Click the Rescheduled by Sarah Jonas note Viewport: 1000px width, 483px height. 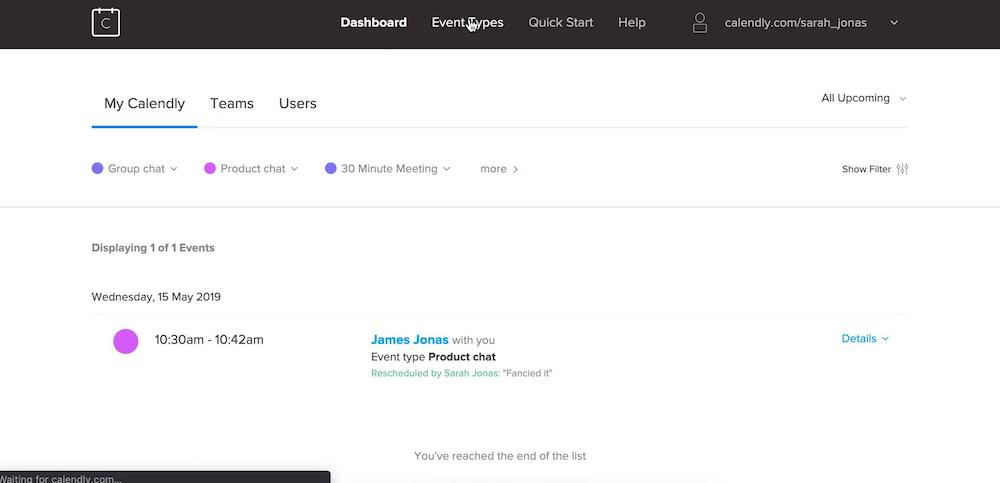point(461,373)
